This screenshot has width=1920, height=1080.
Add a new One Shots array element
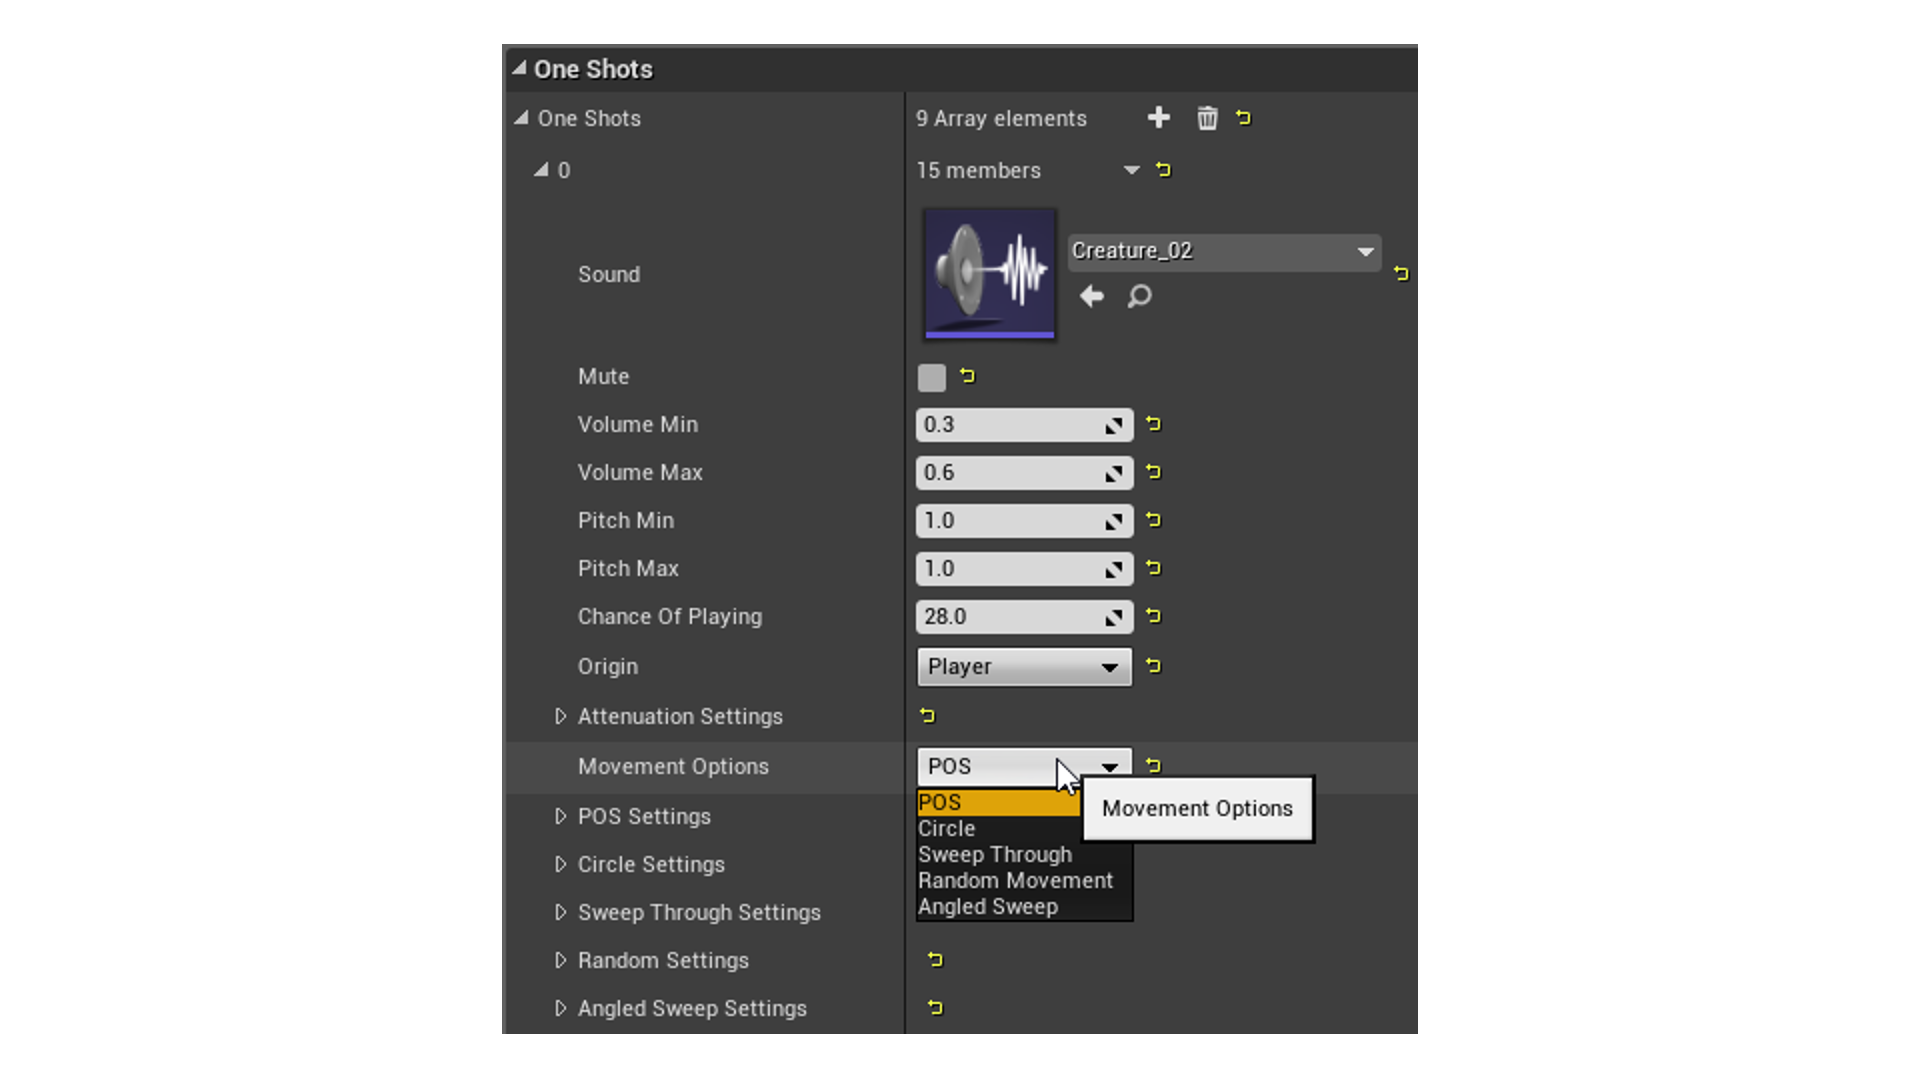click(x=1158, y=118)
